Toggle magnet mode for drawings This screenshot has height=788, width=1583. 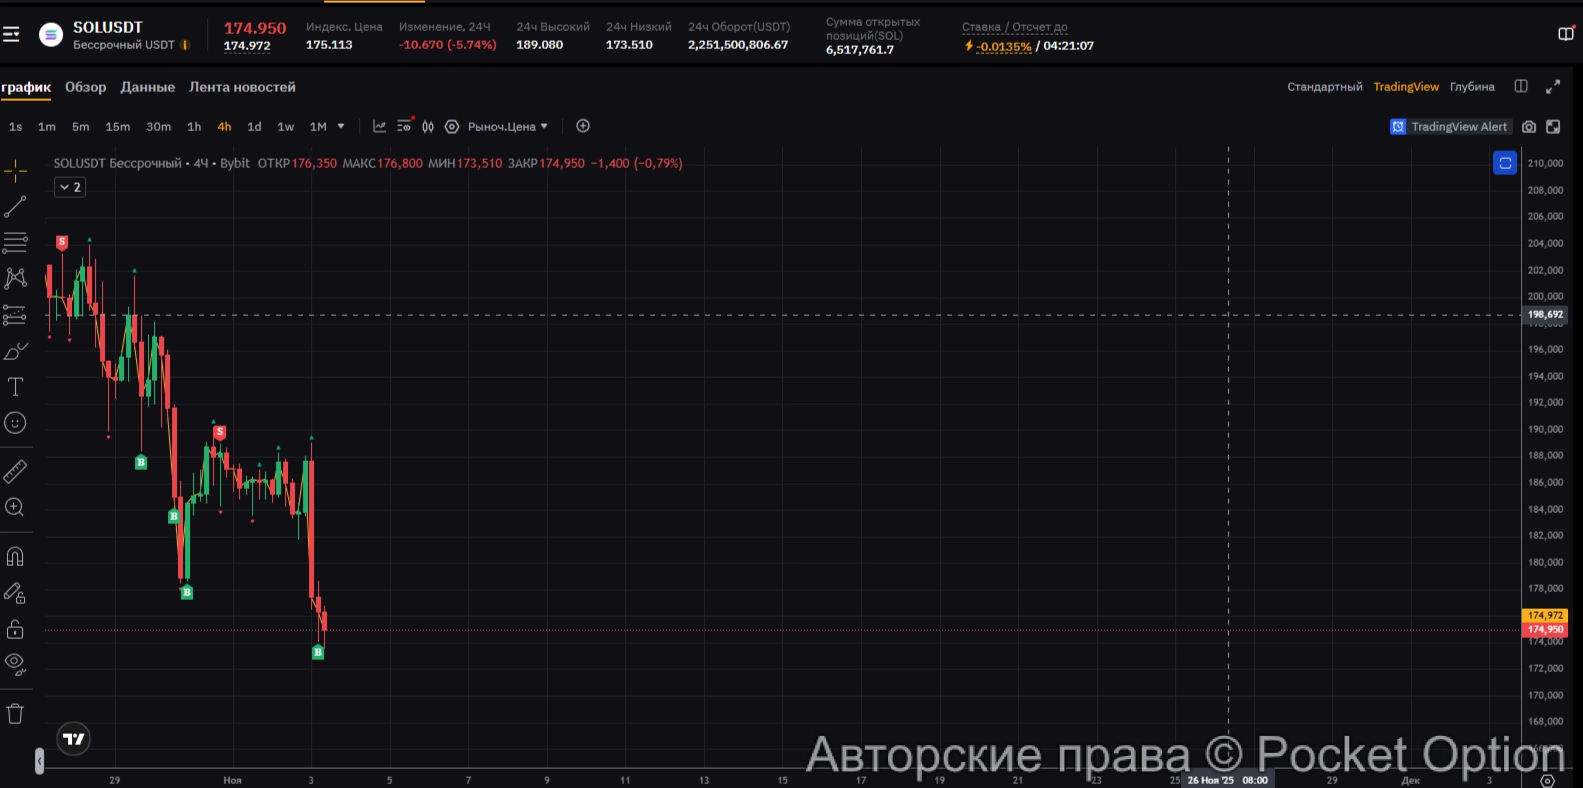tap(15, 557)
